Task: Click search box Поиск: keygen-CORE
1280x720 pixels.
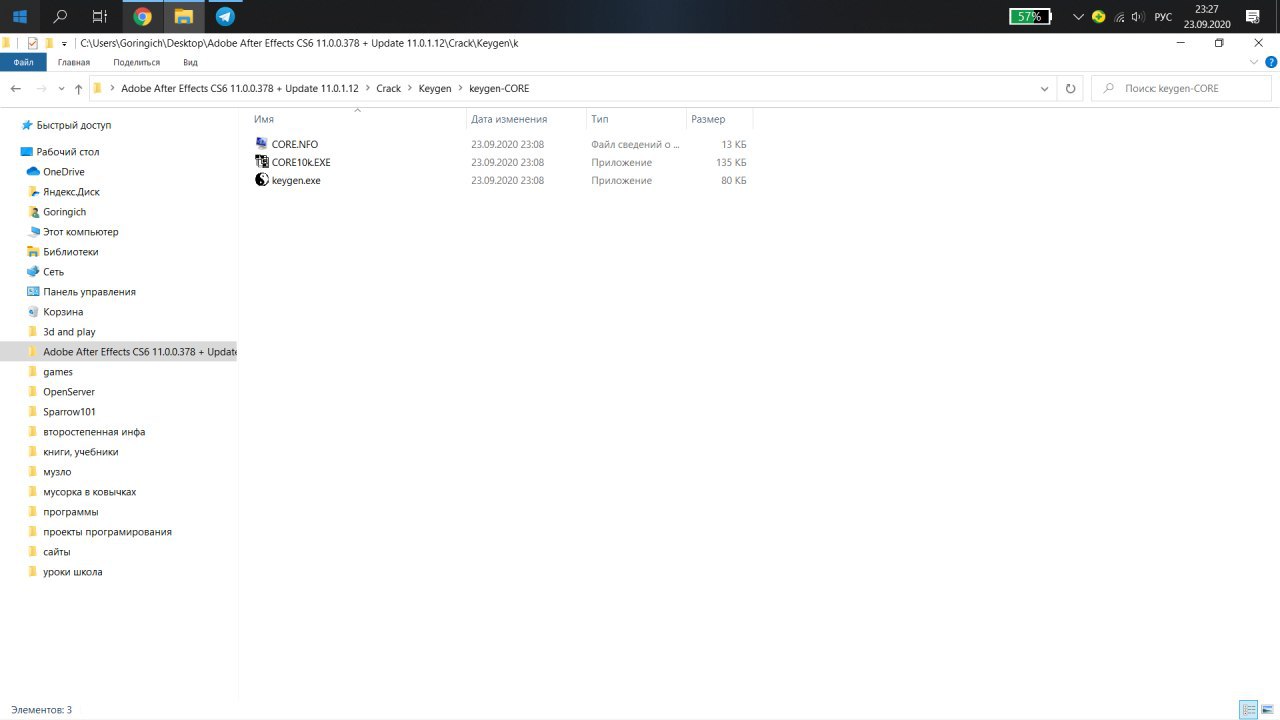Action: (x=1181, y=88)
